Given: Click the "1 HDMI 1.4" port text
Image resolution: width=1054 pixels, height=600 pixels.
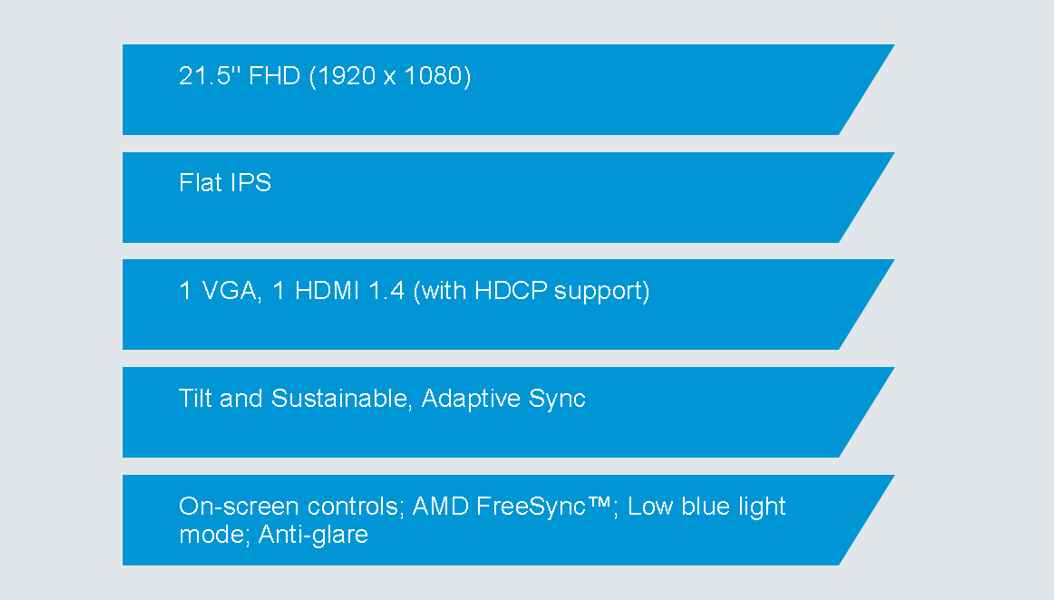Looking at the screenshot, I should point(338,291).
